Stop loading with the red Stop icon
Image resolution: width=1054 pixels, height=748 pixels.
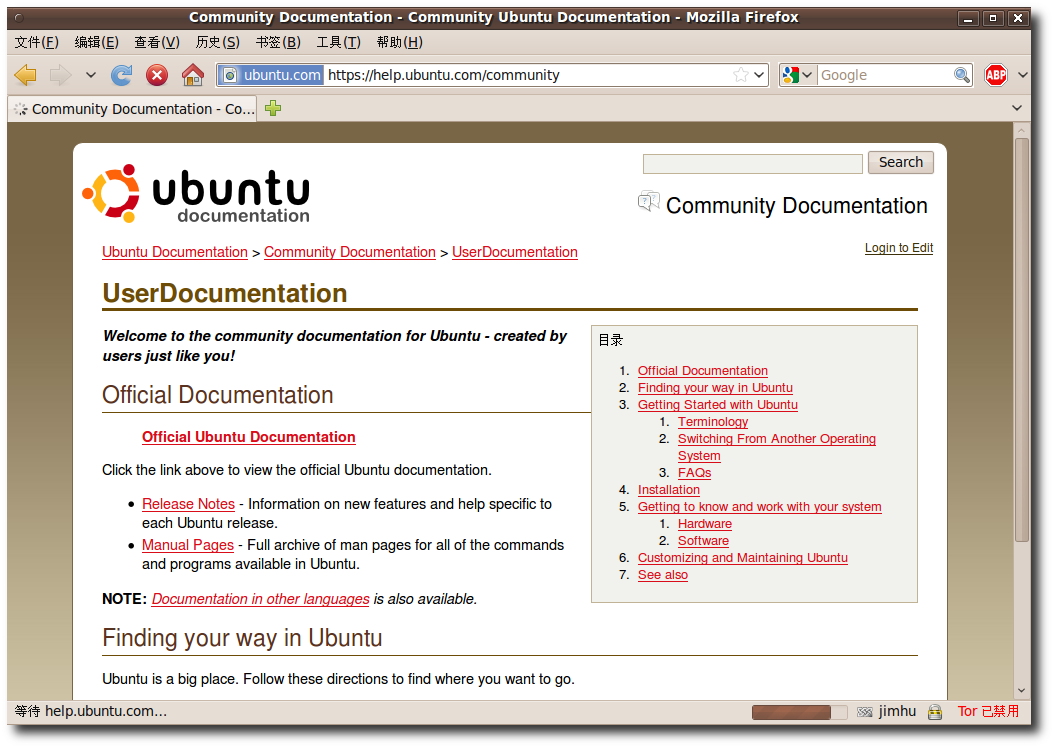coord(157,75)
